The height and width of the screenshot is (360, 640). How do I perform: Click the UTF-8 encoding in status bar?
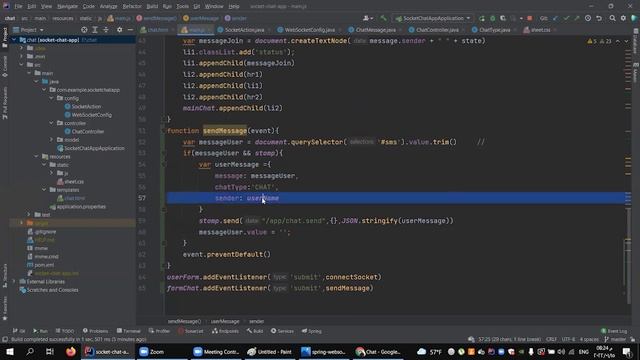(x=568, y=339)
